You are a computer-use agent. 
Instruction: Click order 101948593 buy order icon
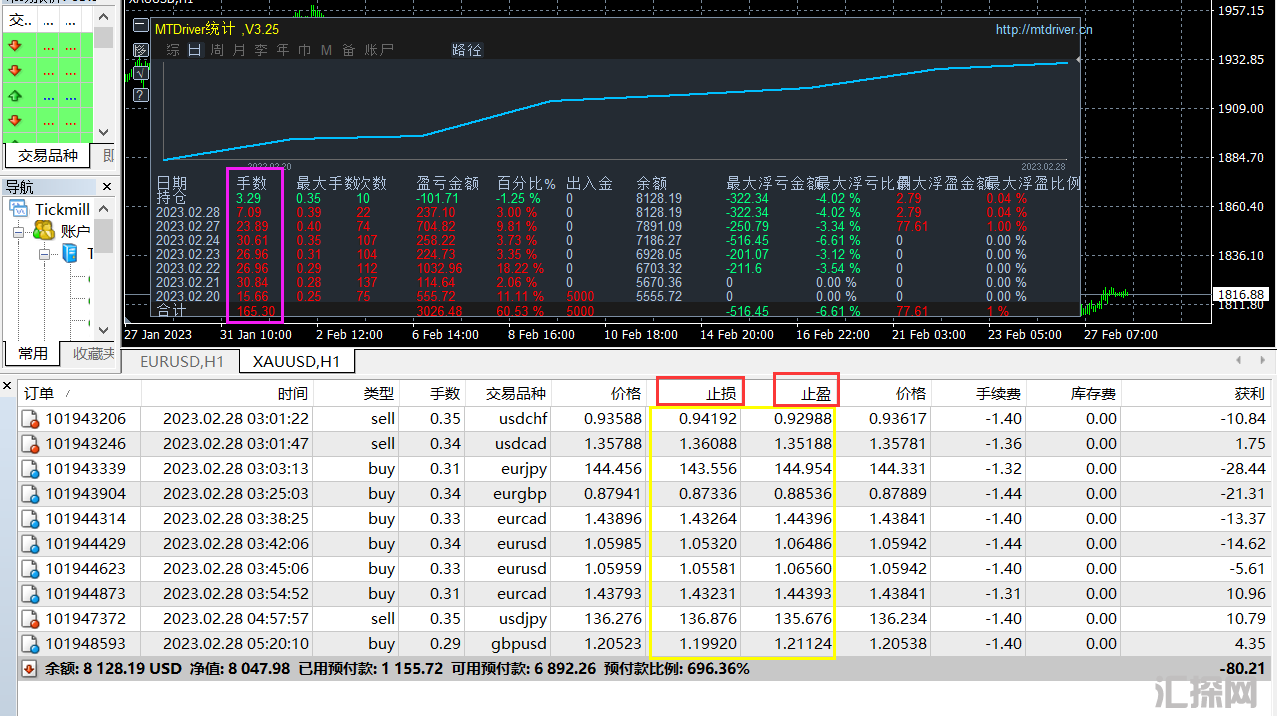[x=32, y=644]
